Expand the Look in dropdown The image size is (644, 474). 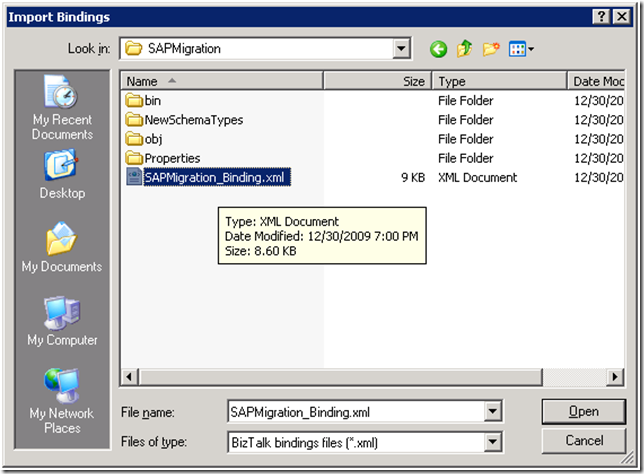click(x=401, y=49)
